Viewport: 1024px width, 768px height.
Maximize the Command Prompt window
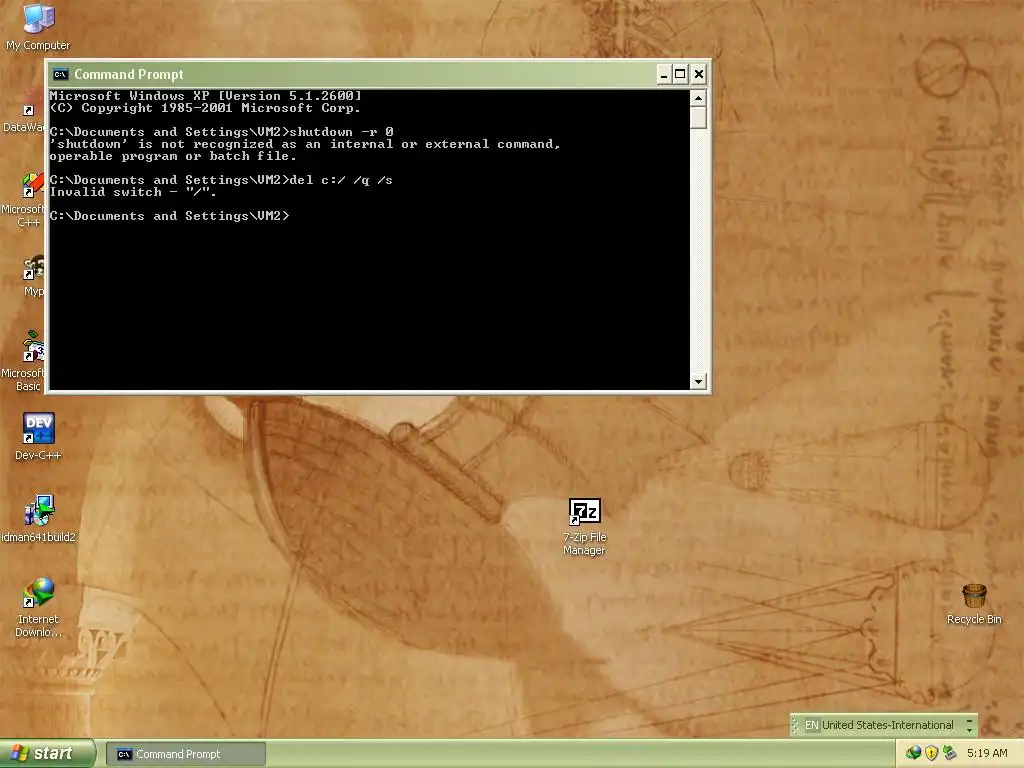(x=680, y=74)
